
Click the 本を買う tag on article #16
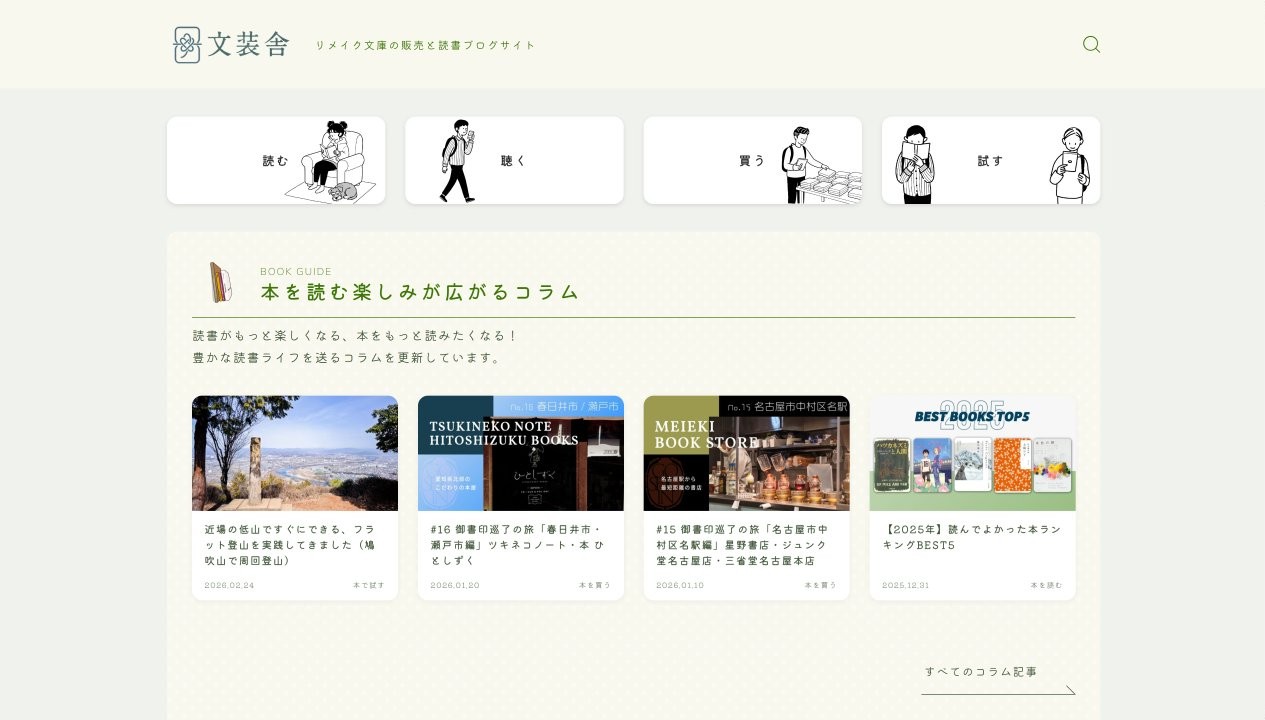click(x=594, y=585)
